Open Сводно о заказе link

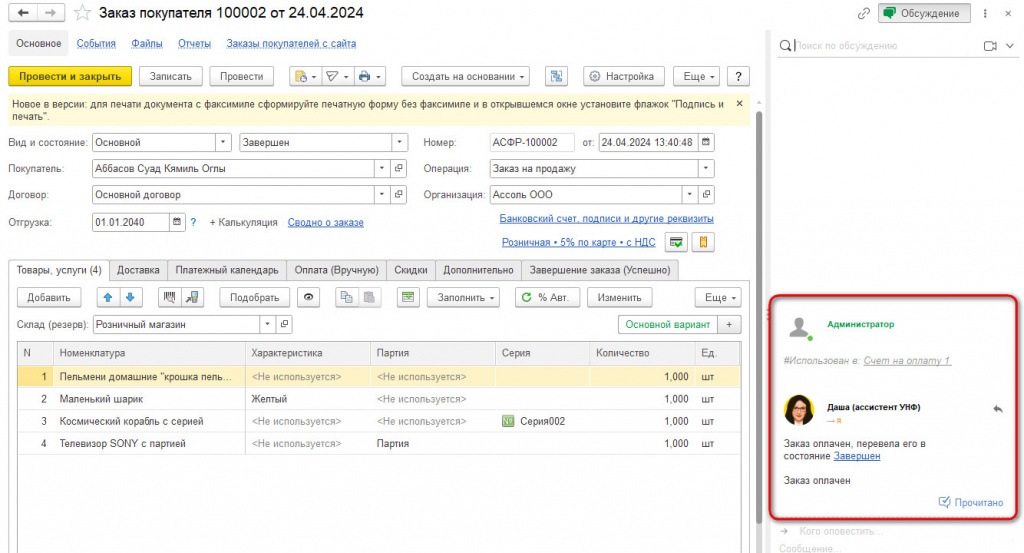pyautogui.click(x=326, y=223)
